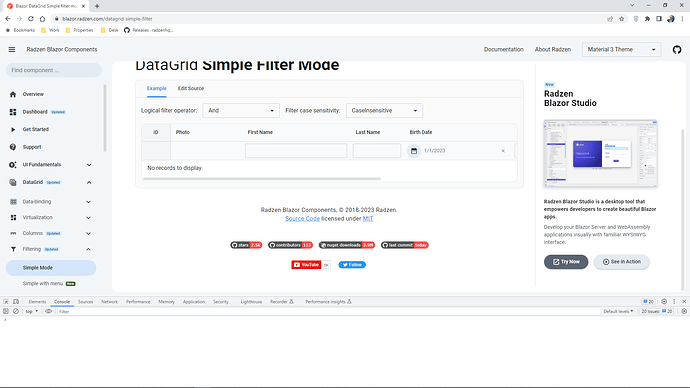Open the Logical filter operator dropdown
Screen dimensions: 690x388
coord(241,110)
